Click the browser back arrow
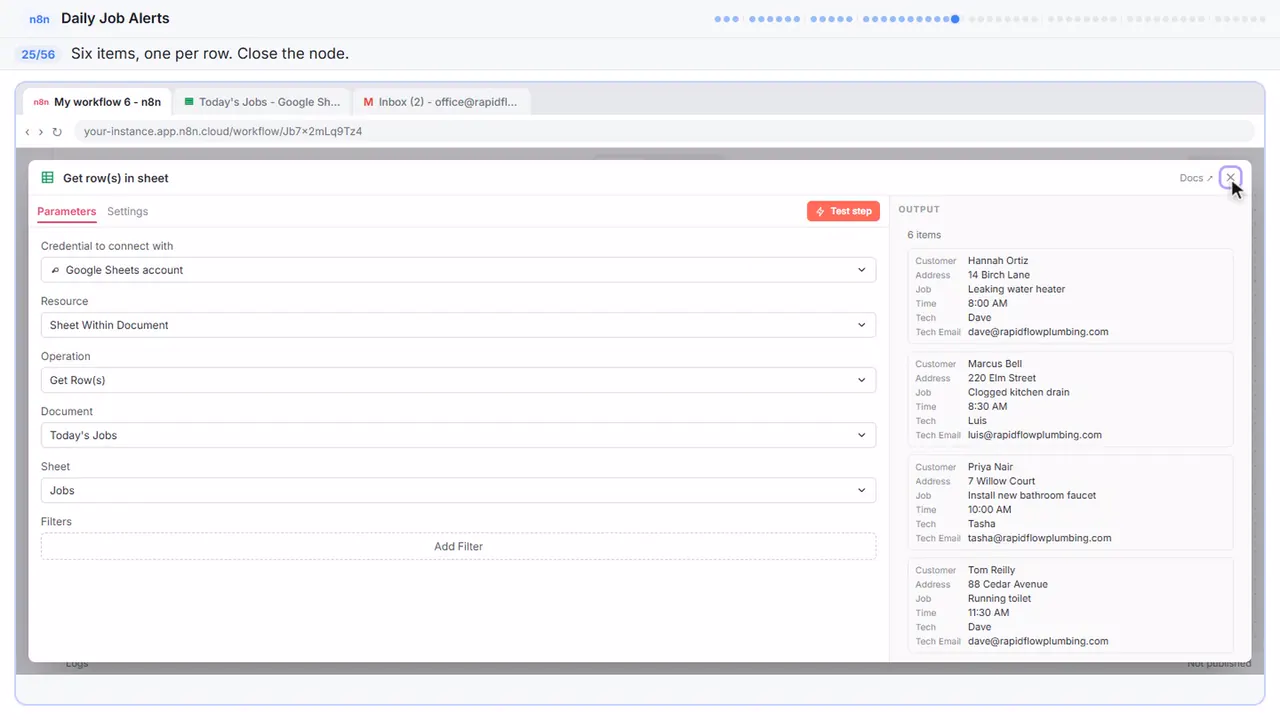The width and height of the screenshot is (1280, 720). [28, 131]
